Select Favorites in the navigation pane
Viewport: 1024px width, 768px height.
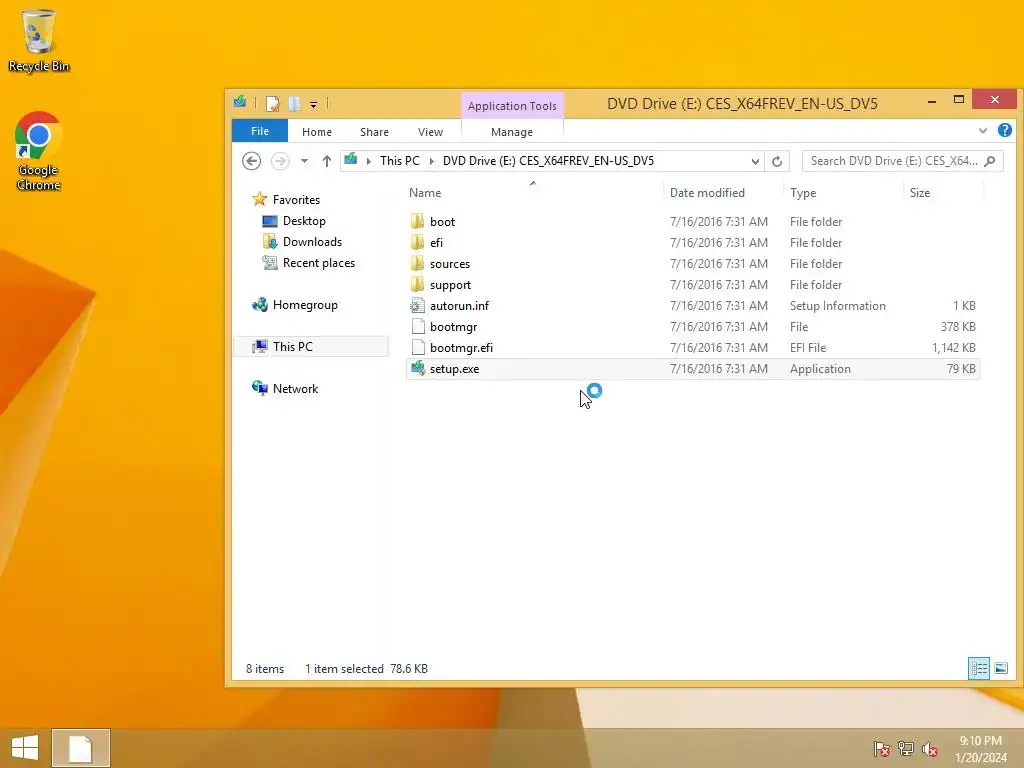click(x=286, y=199)
